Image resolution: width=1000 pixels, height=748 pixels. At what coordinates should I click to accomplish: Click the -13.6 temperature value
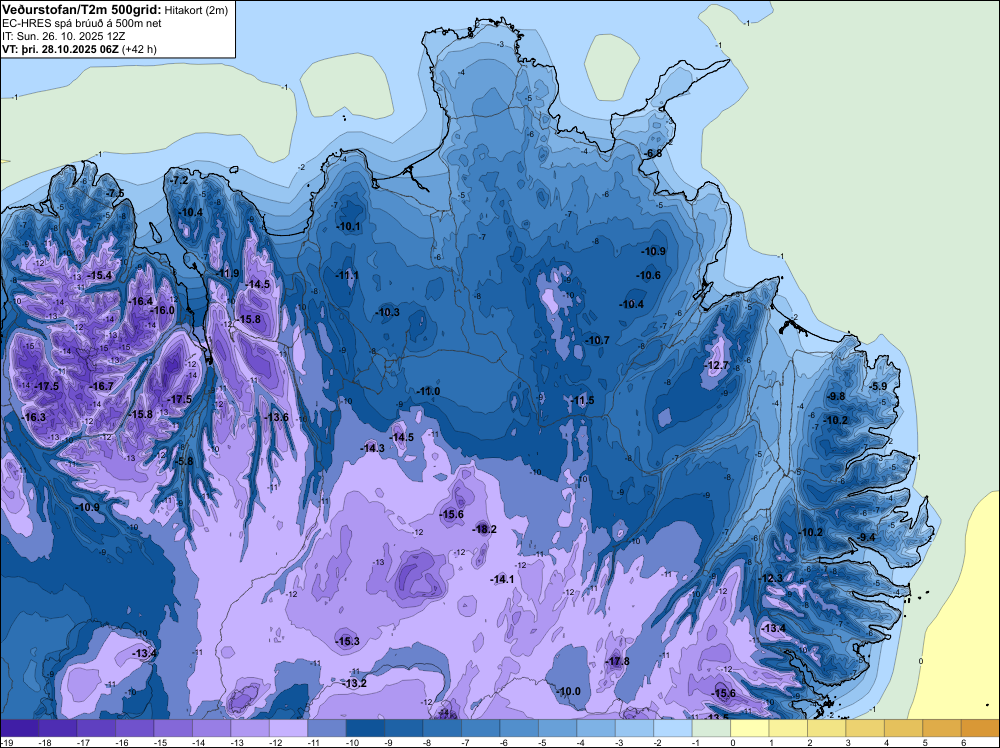277,417
